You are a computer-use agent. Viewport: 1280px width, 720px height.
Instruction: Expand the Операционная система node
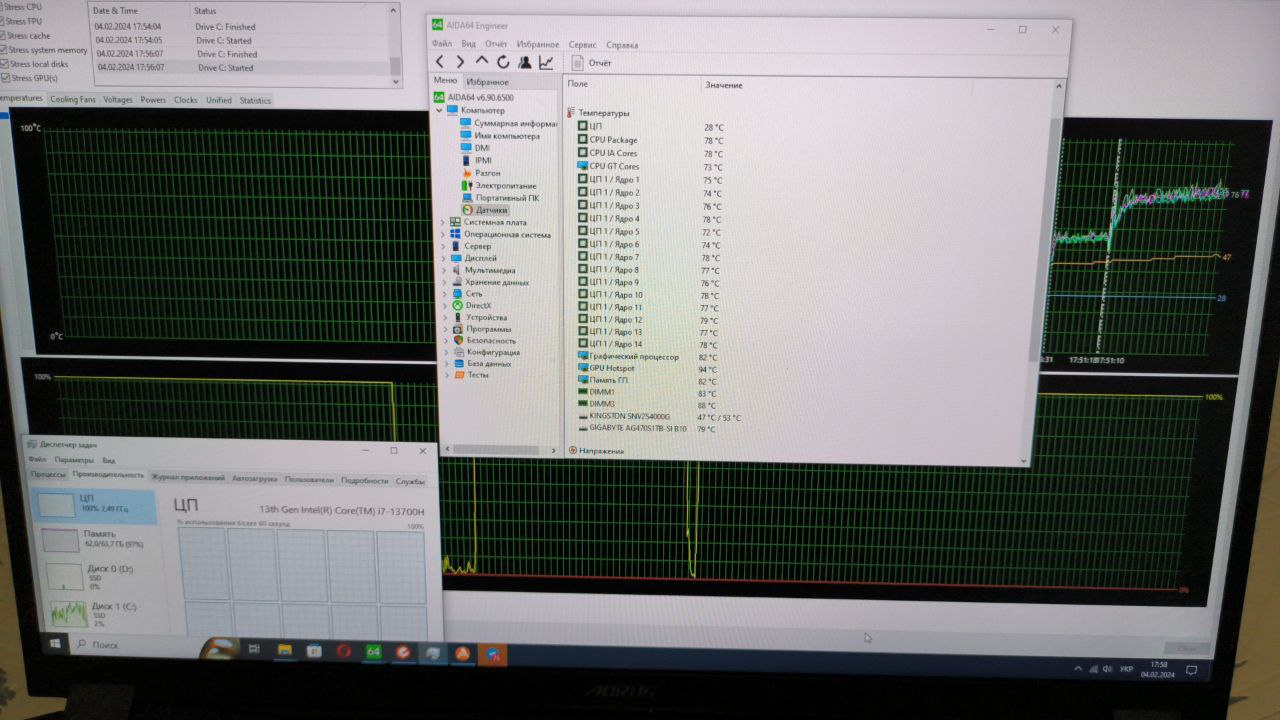pyautogui.click(x=443, y=234)
